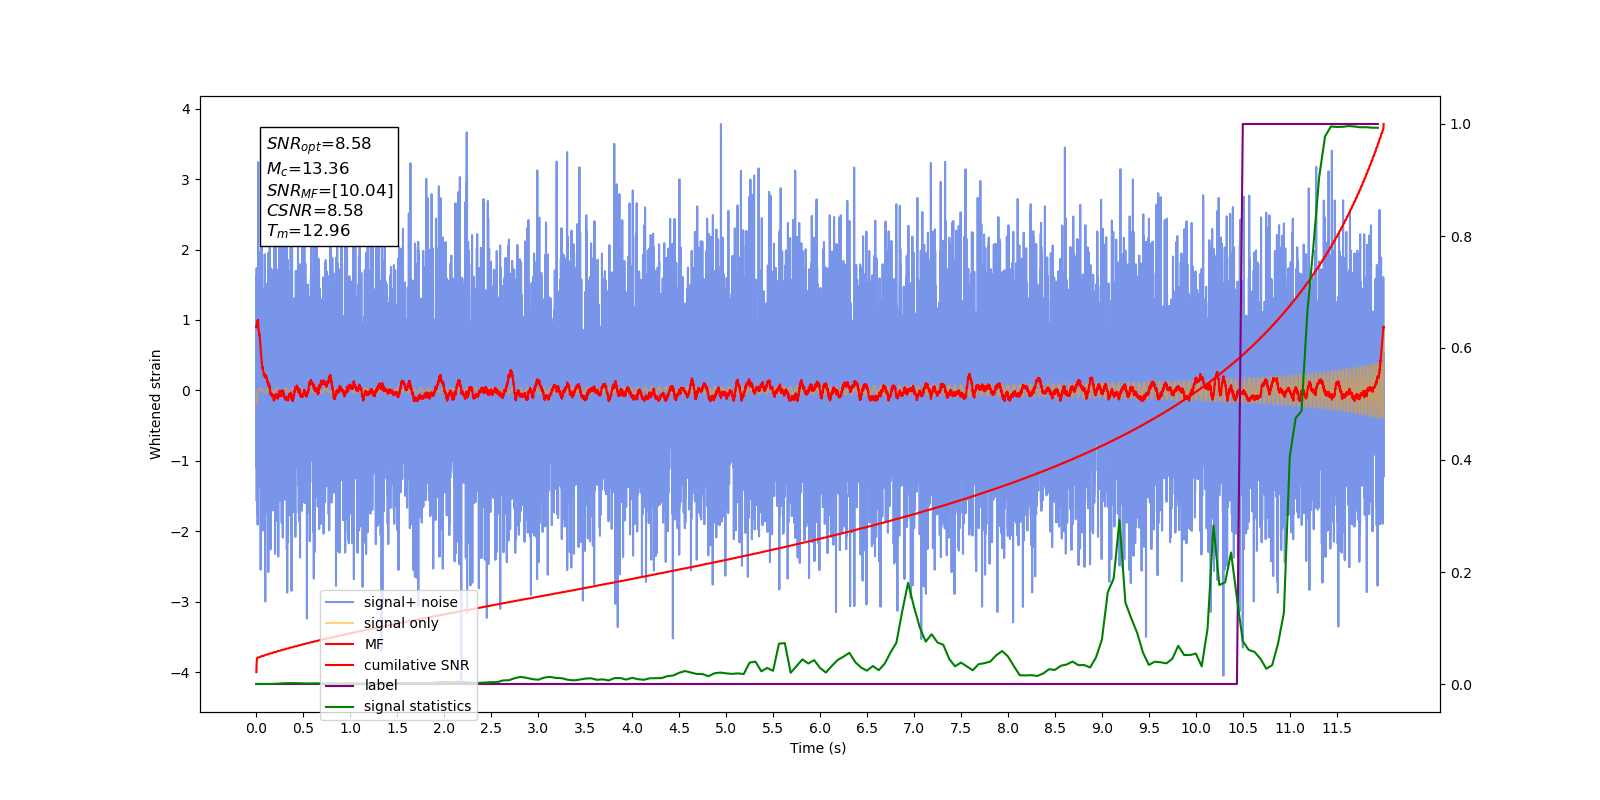The height and width of the screenshot is (800, 1600).
Task: Click the SNR_MF=[10.04] annotation
Action: point(330,190)
